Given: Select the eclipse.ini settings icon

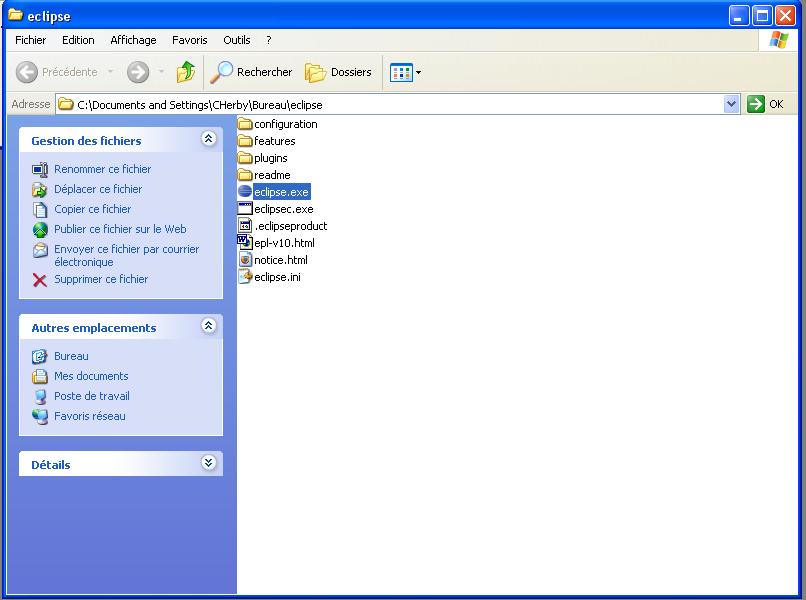Looking at the screenshot, I should (x=245, y=277).
